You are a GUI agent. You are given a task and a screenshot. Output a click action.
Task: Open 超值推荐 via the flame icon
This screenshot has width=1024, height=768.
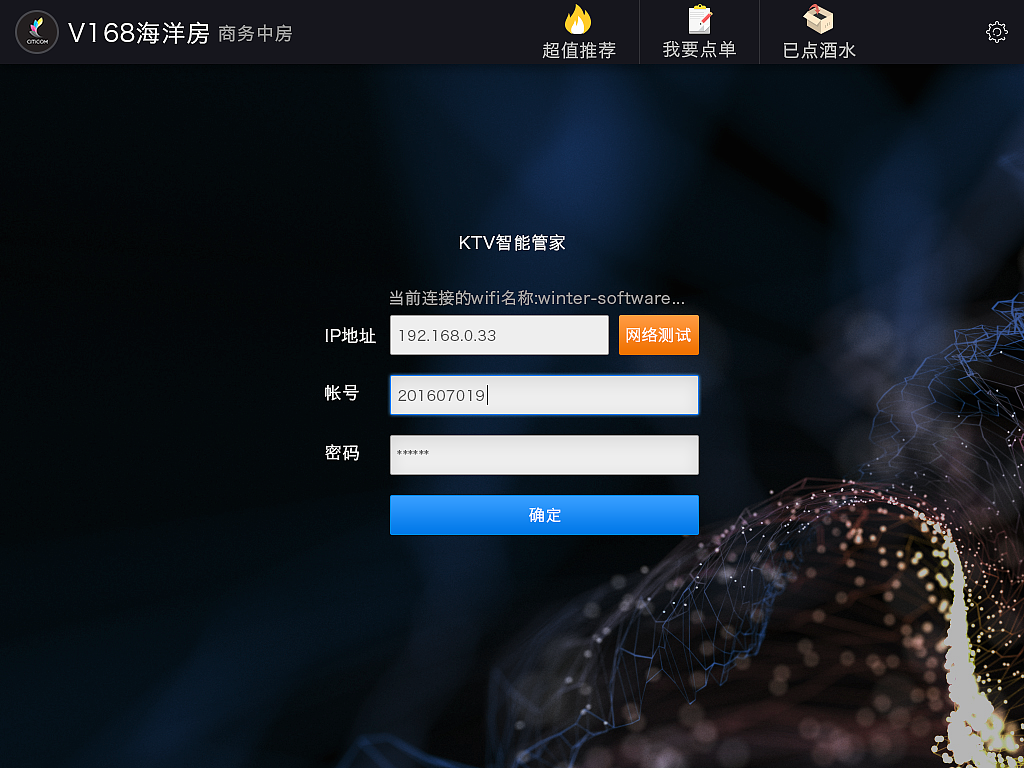point(578,21)
